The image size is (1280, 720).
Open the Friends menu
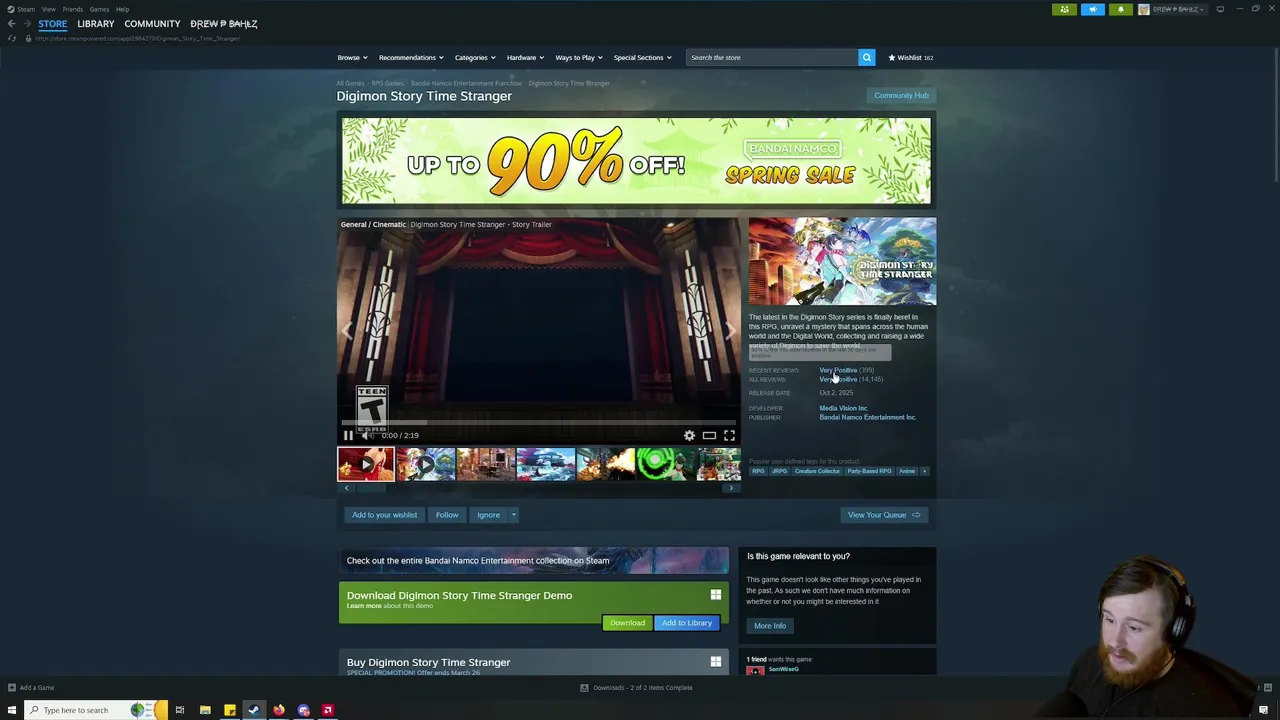[x=73, y=9]
